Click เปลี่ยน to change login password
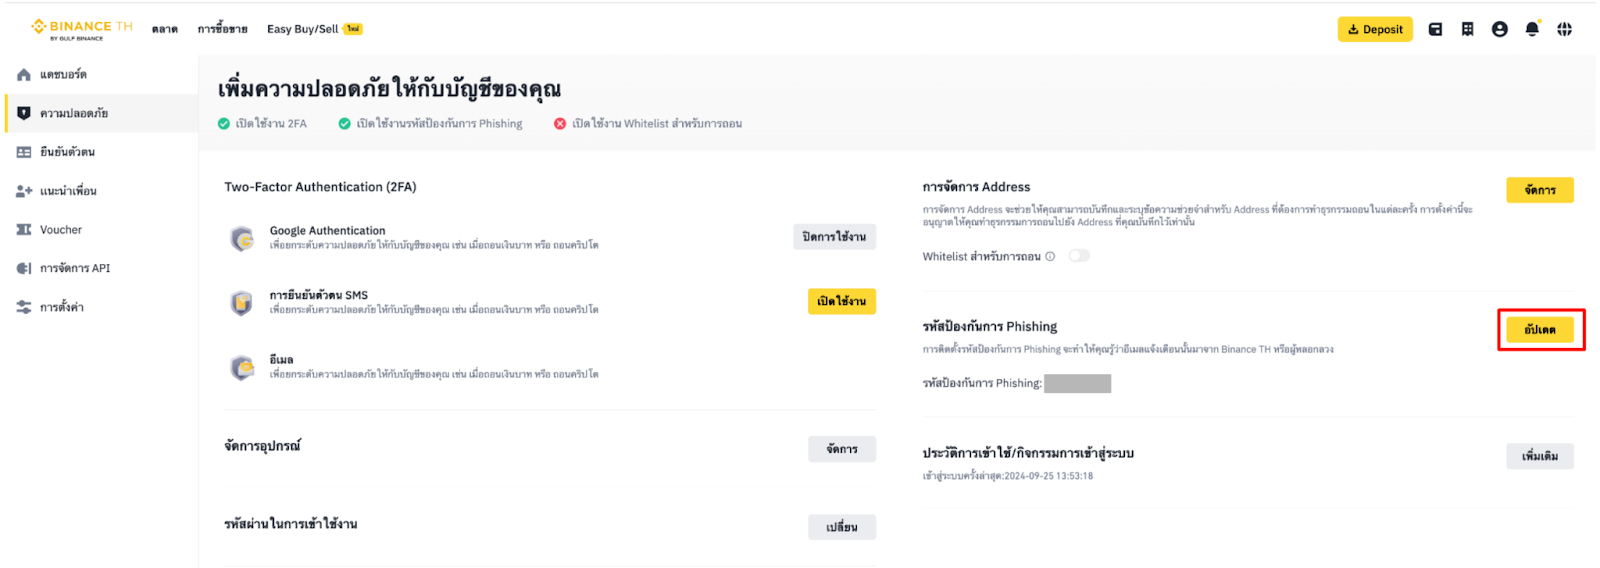The height and width of the screenshot is (568, 1600). pos(841,527)
